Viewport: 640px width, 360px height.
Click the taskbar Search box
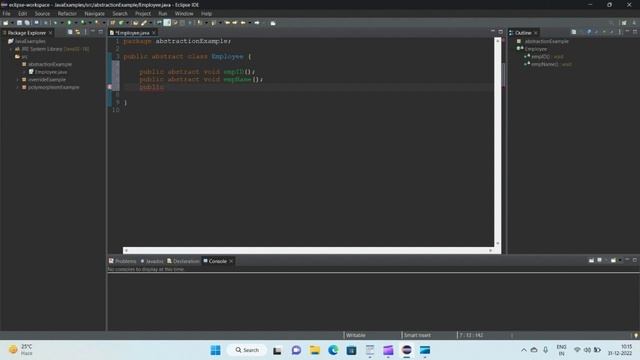pos(247,350)
